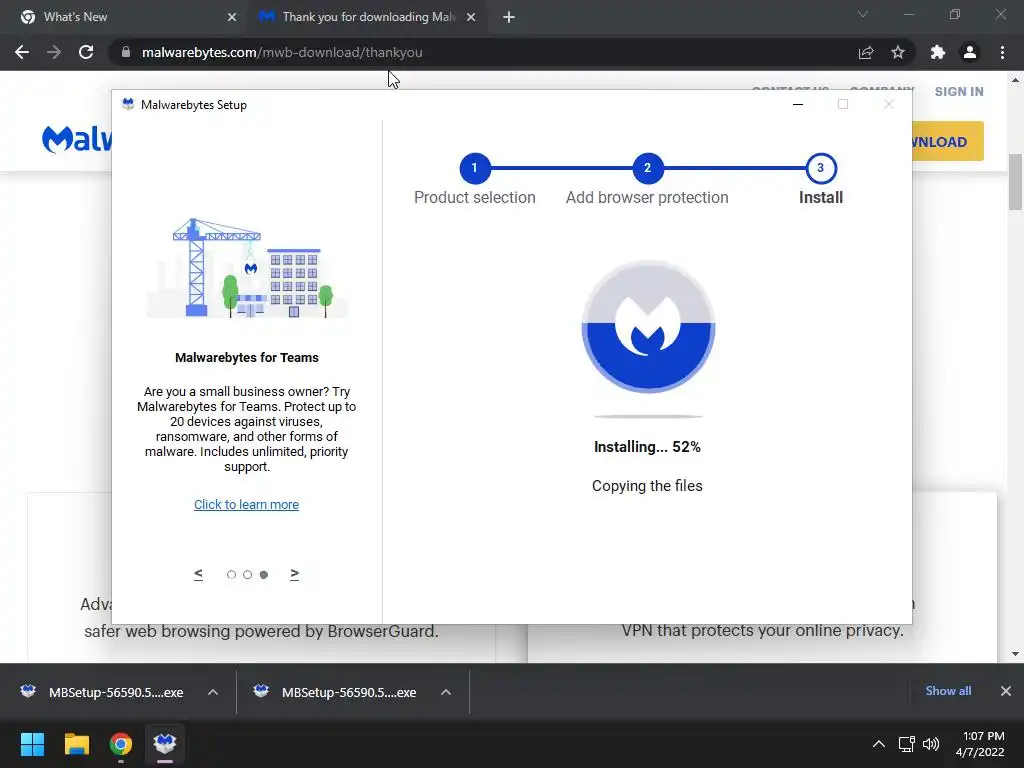The width and height of the screenshot is (1024, 768).
Task: Click the address bar lock icon
Action: [x=126, y=52]
